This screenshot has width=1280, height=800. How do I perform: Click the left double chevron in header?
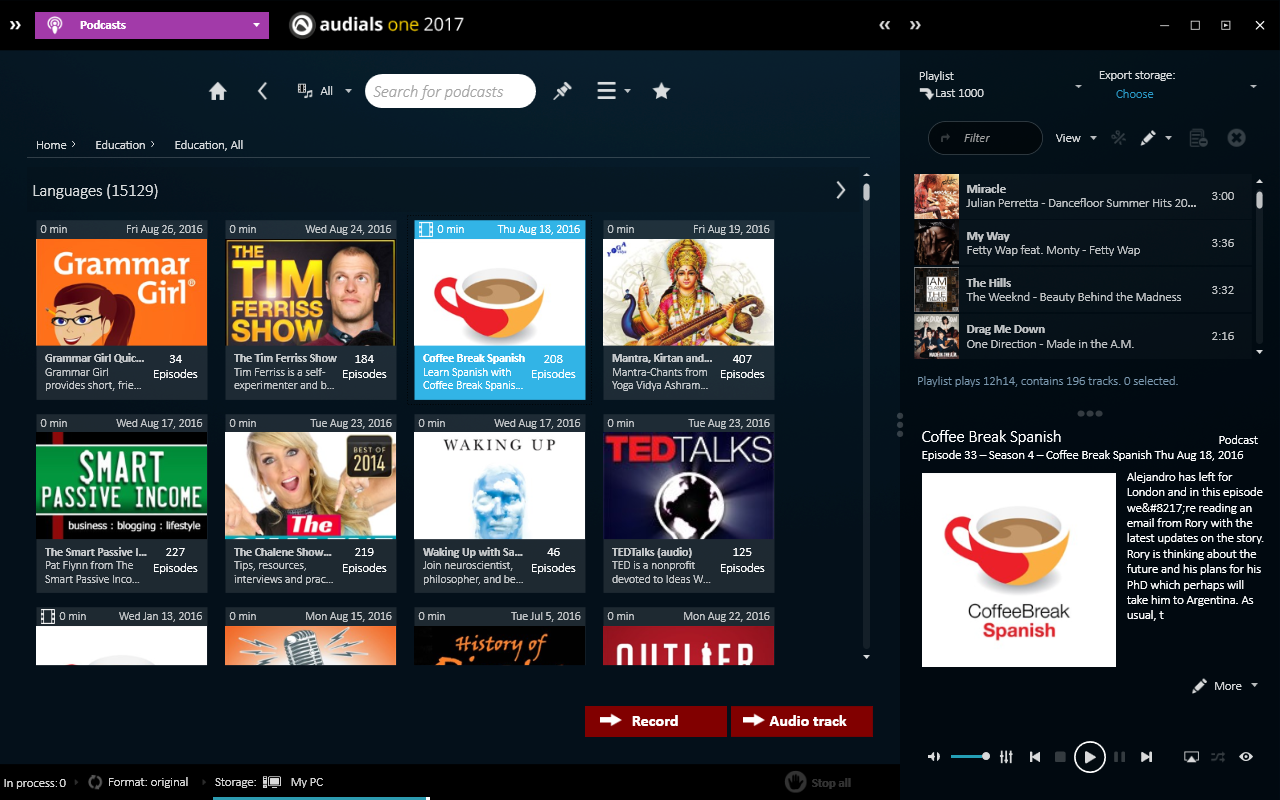pos(885,25)
